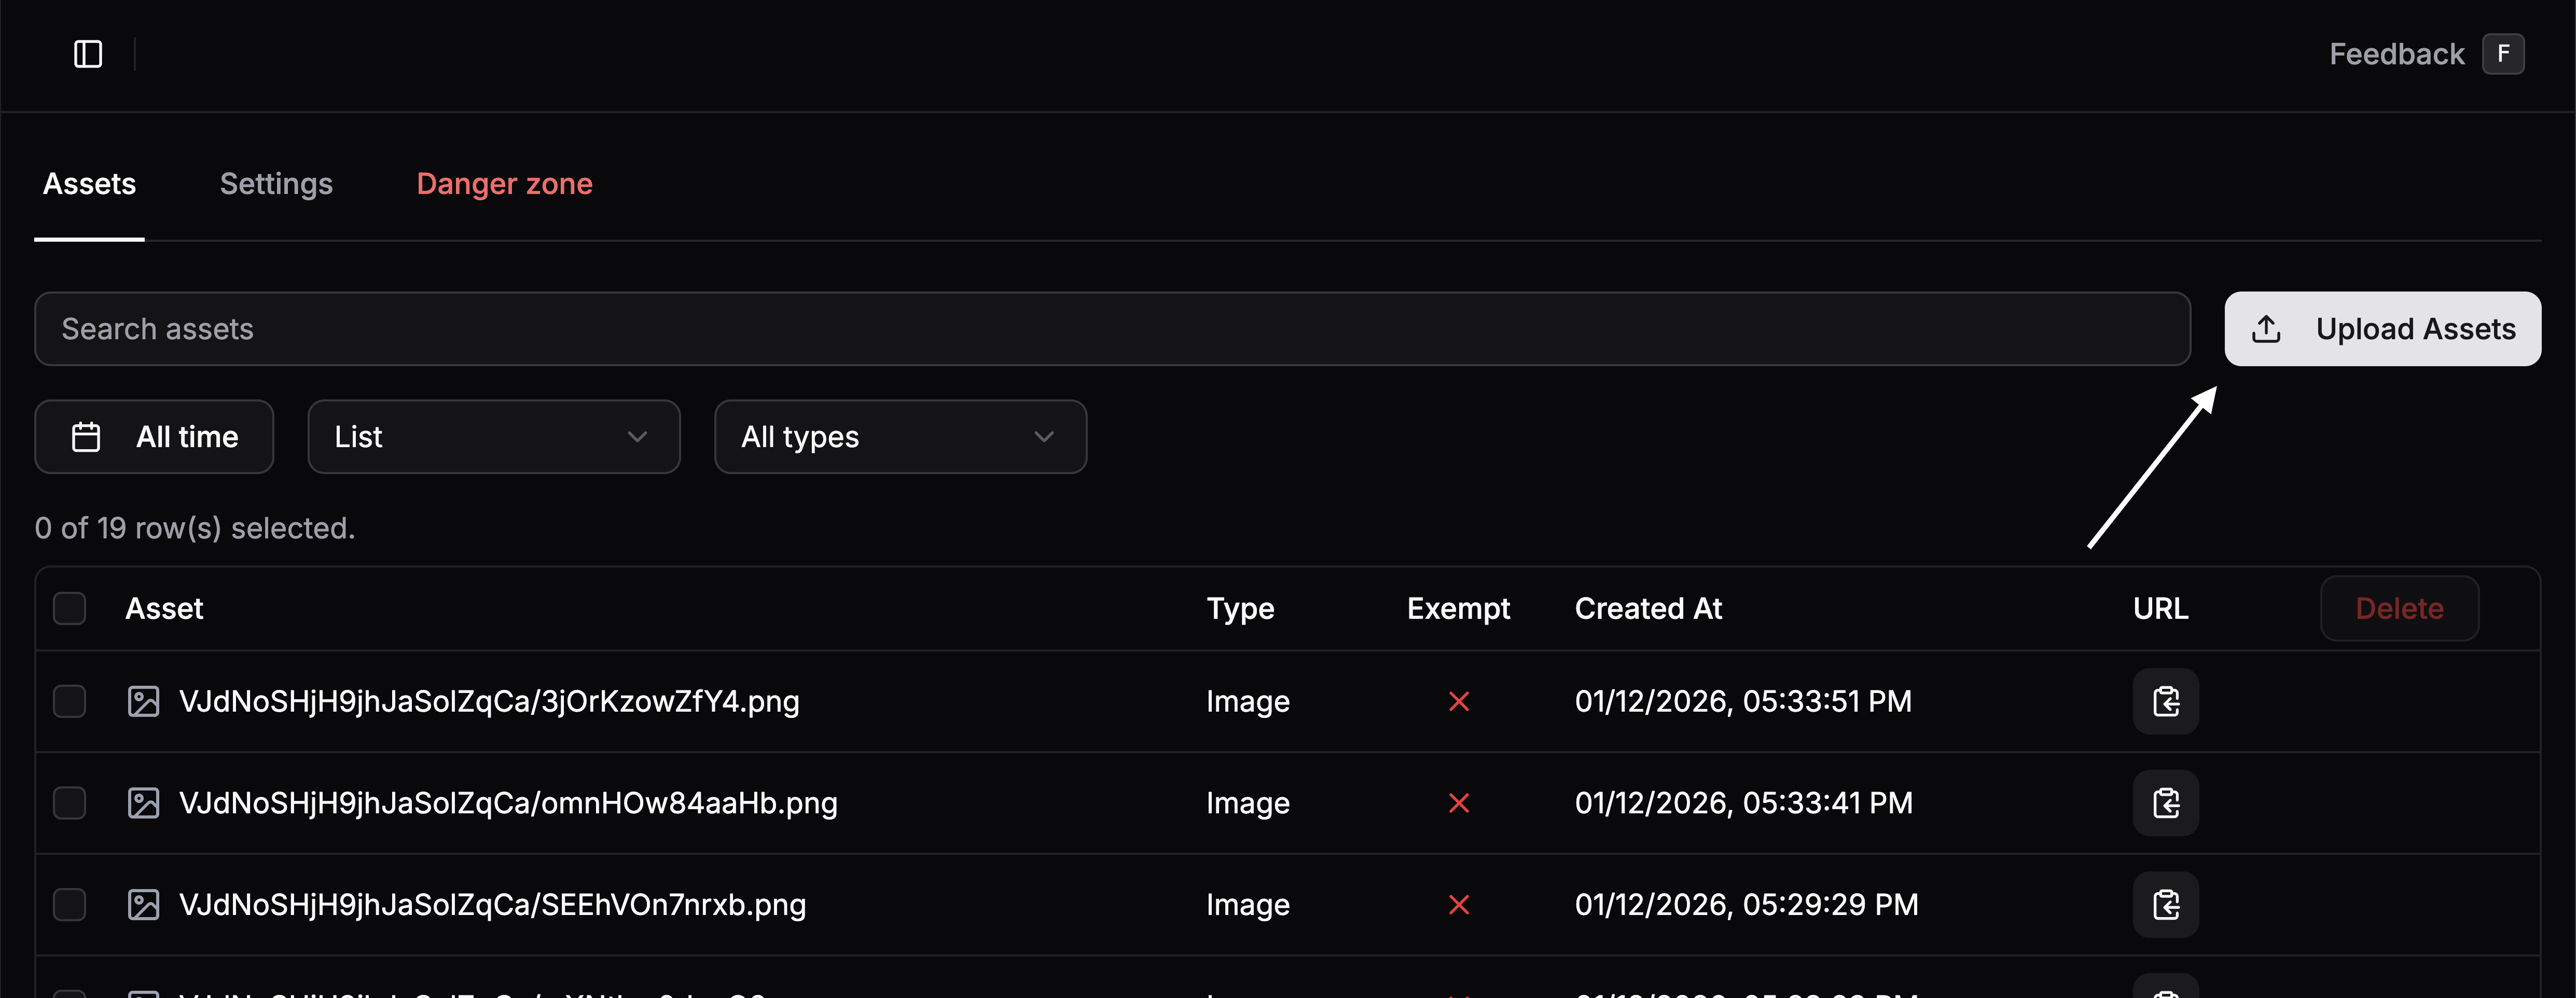Click the Delete button above the table
This screenshot has width=2576, height=998.
point(2399,608)
